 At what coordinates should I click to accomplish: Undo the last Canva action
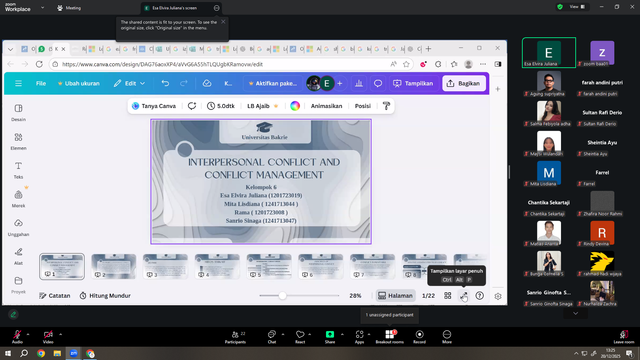(x=165, y=83)
